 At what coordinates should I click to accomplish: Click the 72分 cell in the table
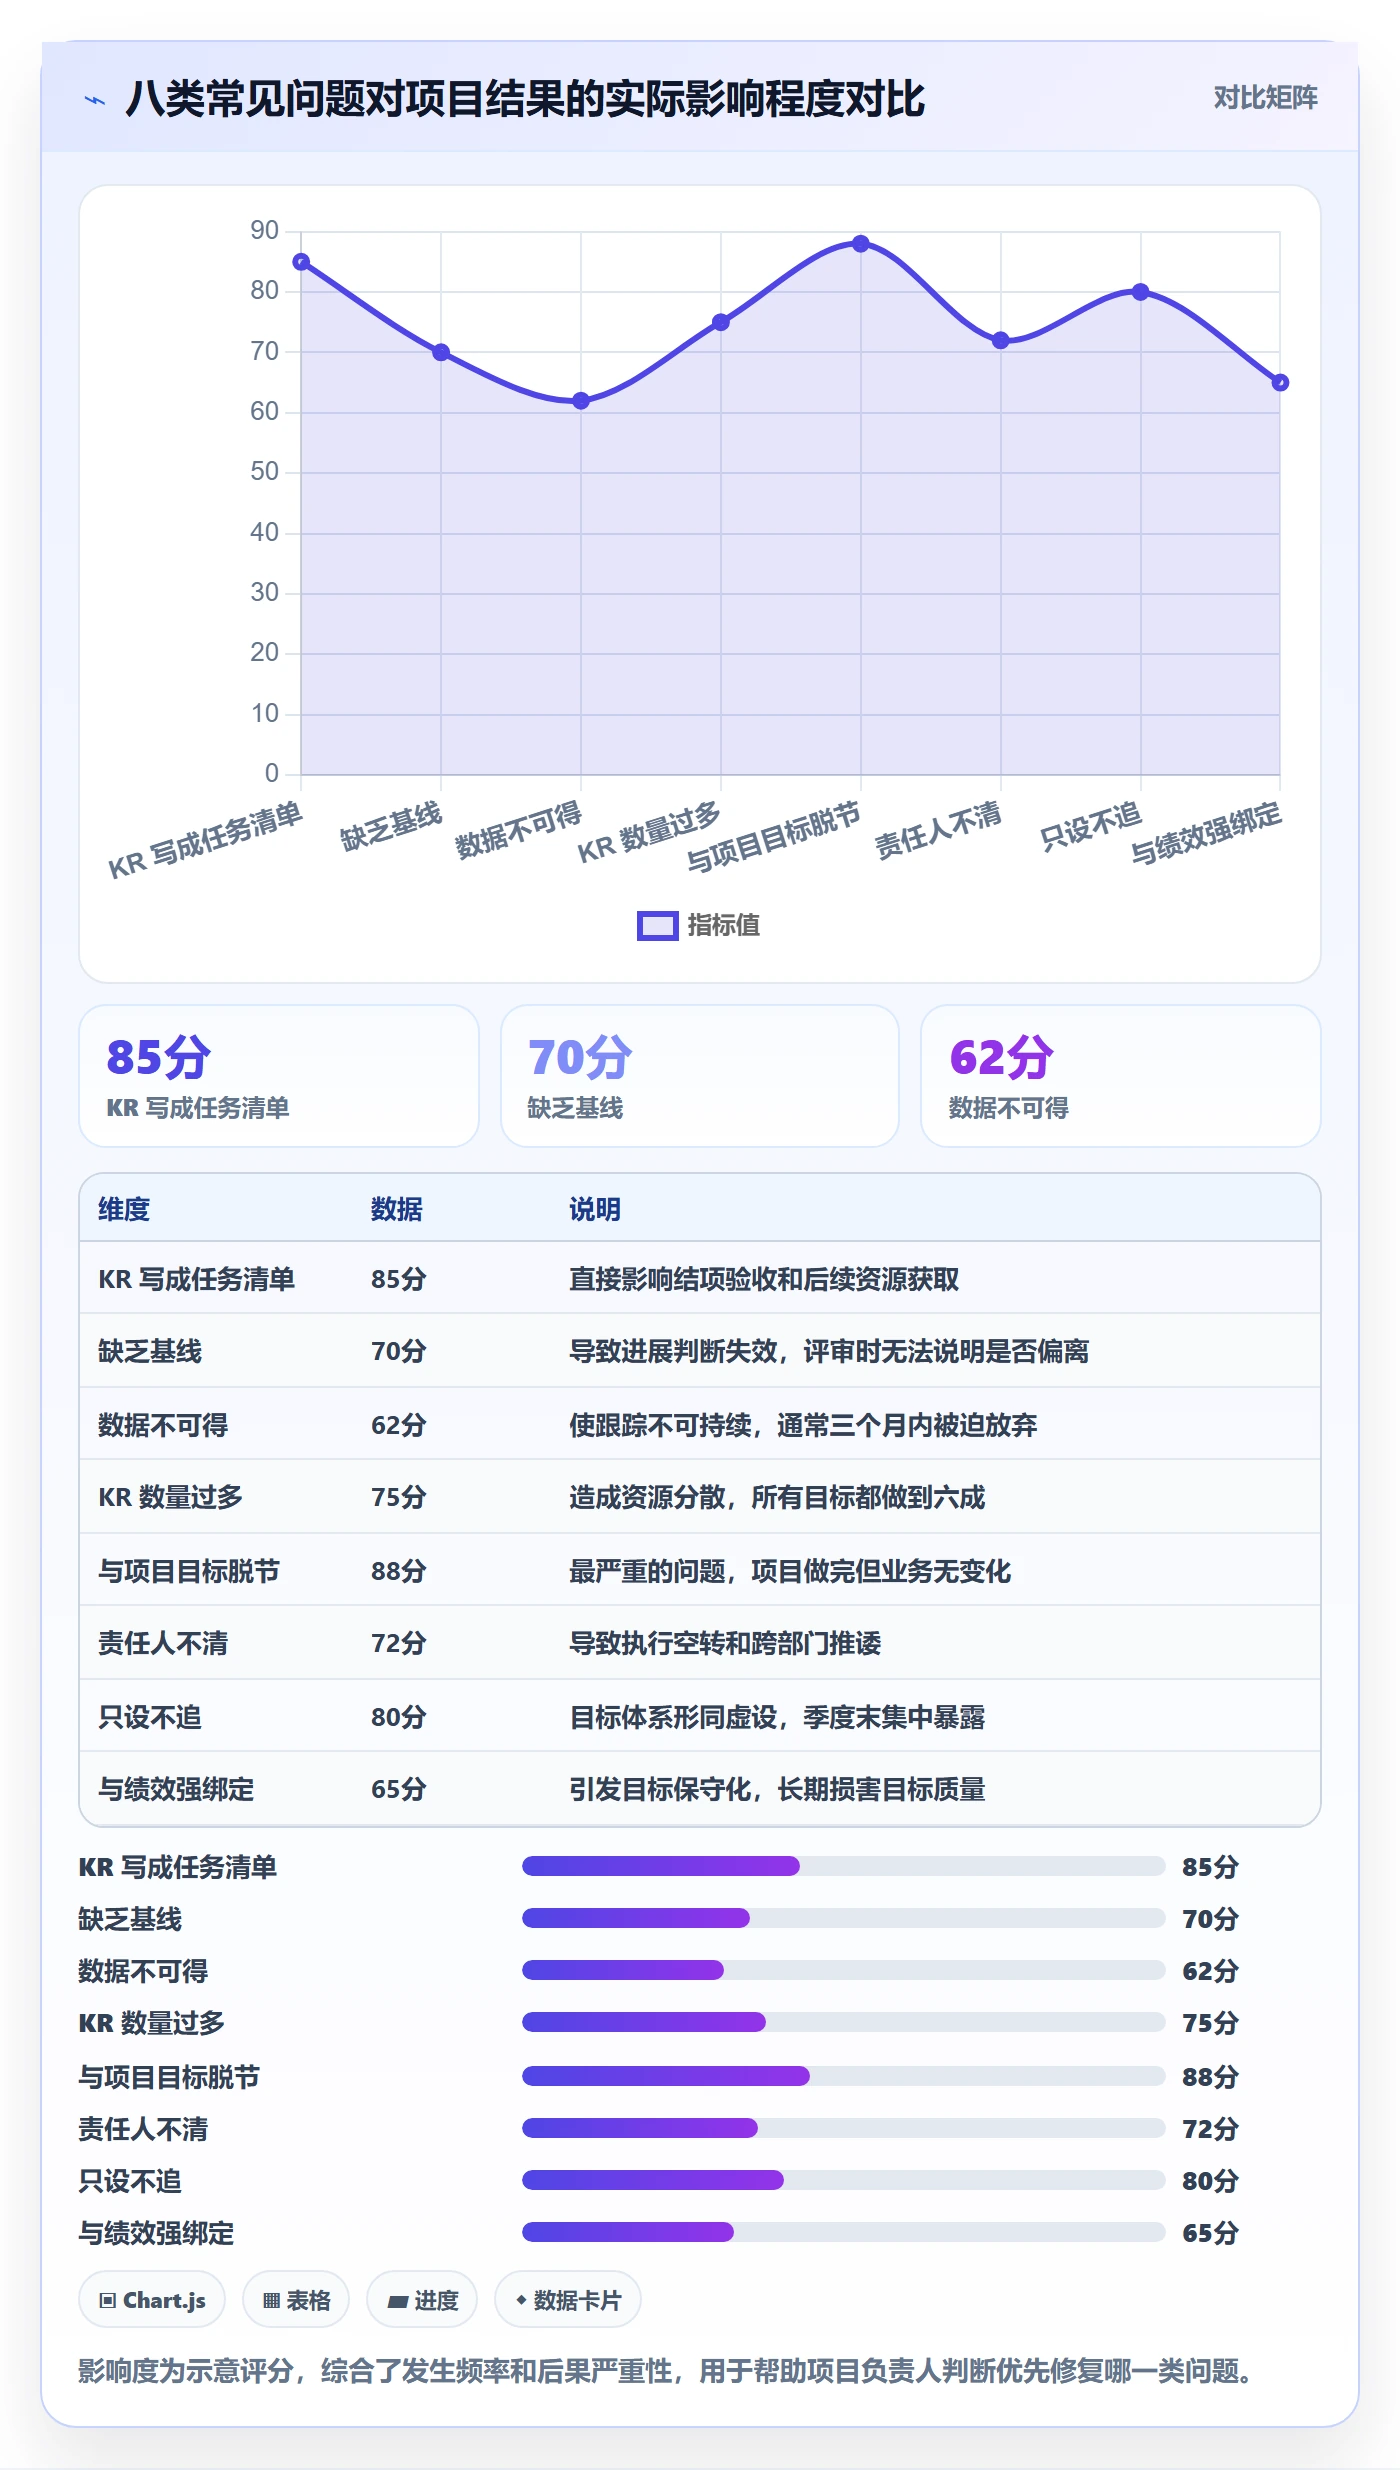399,1643
